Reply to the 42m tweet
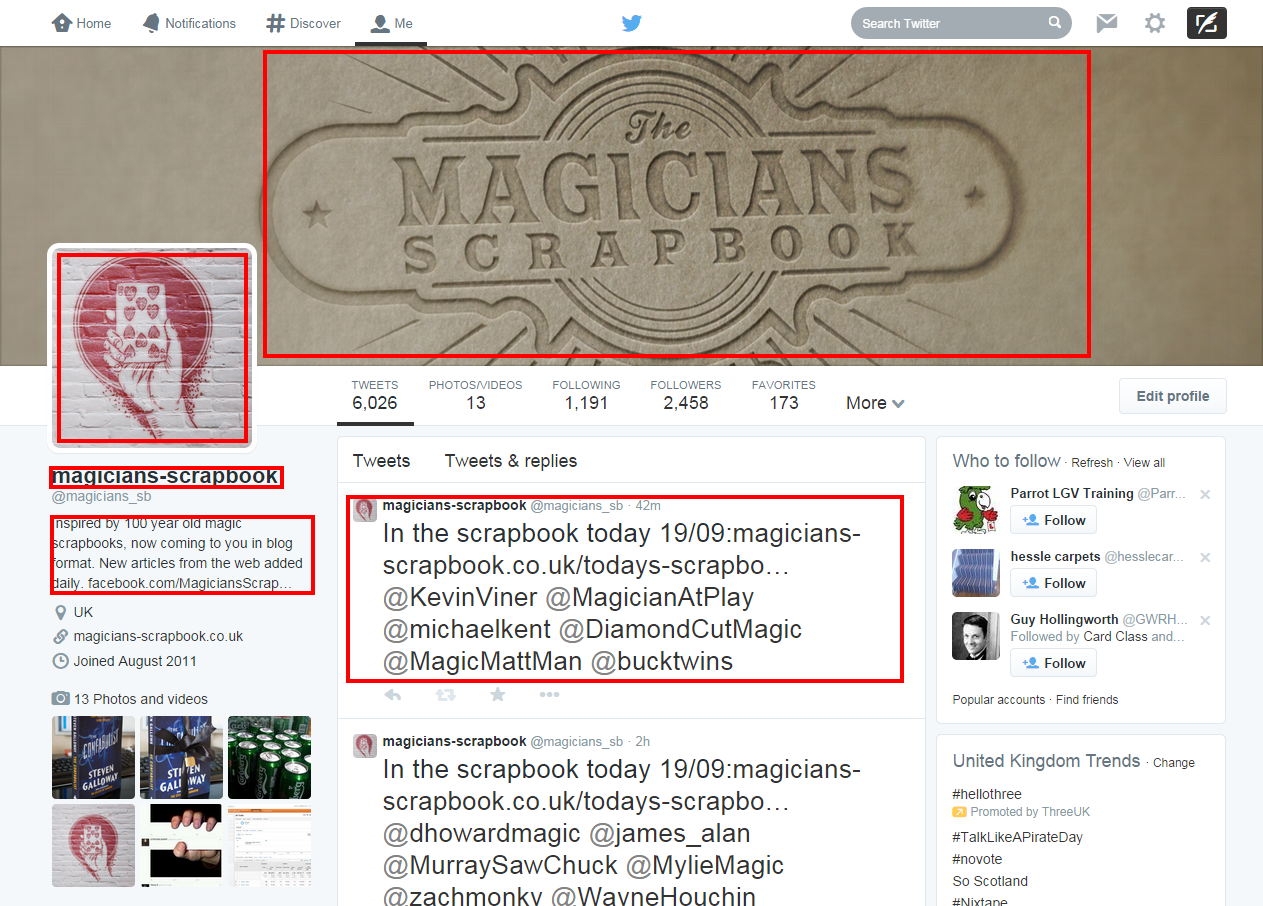This screenshot has height=906, width=1263. point(393,695)
